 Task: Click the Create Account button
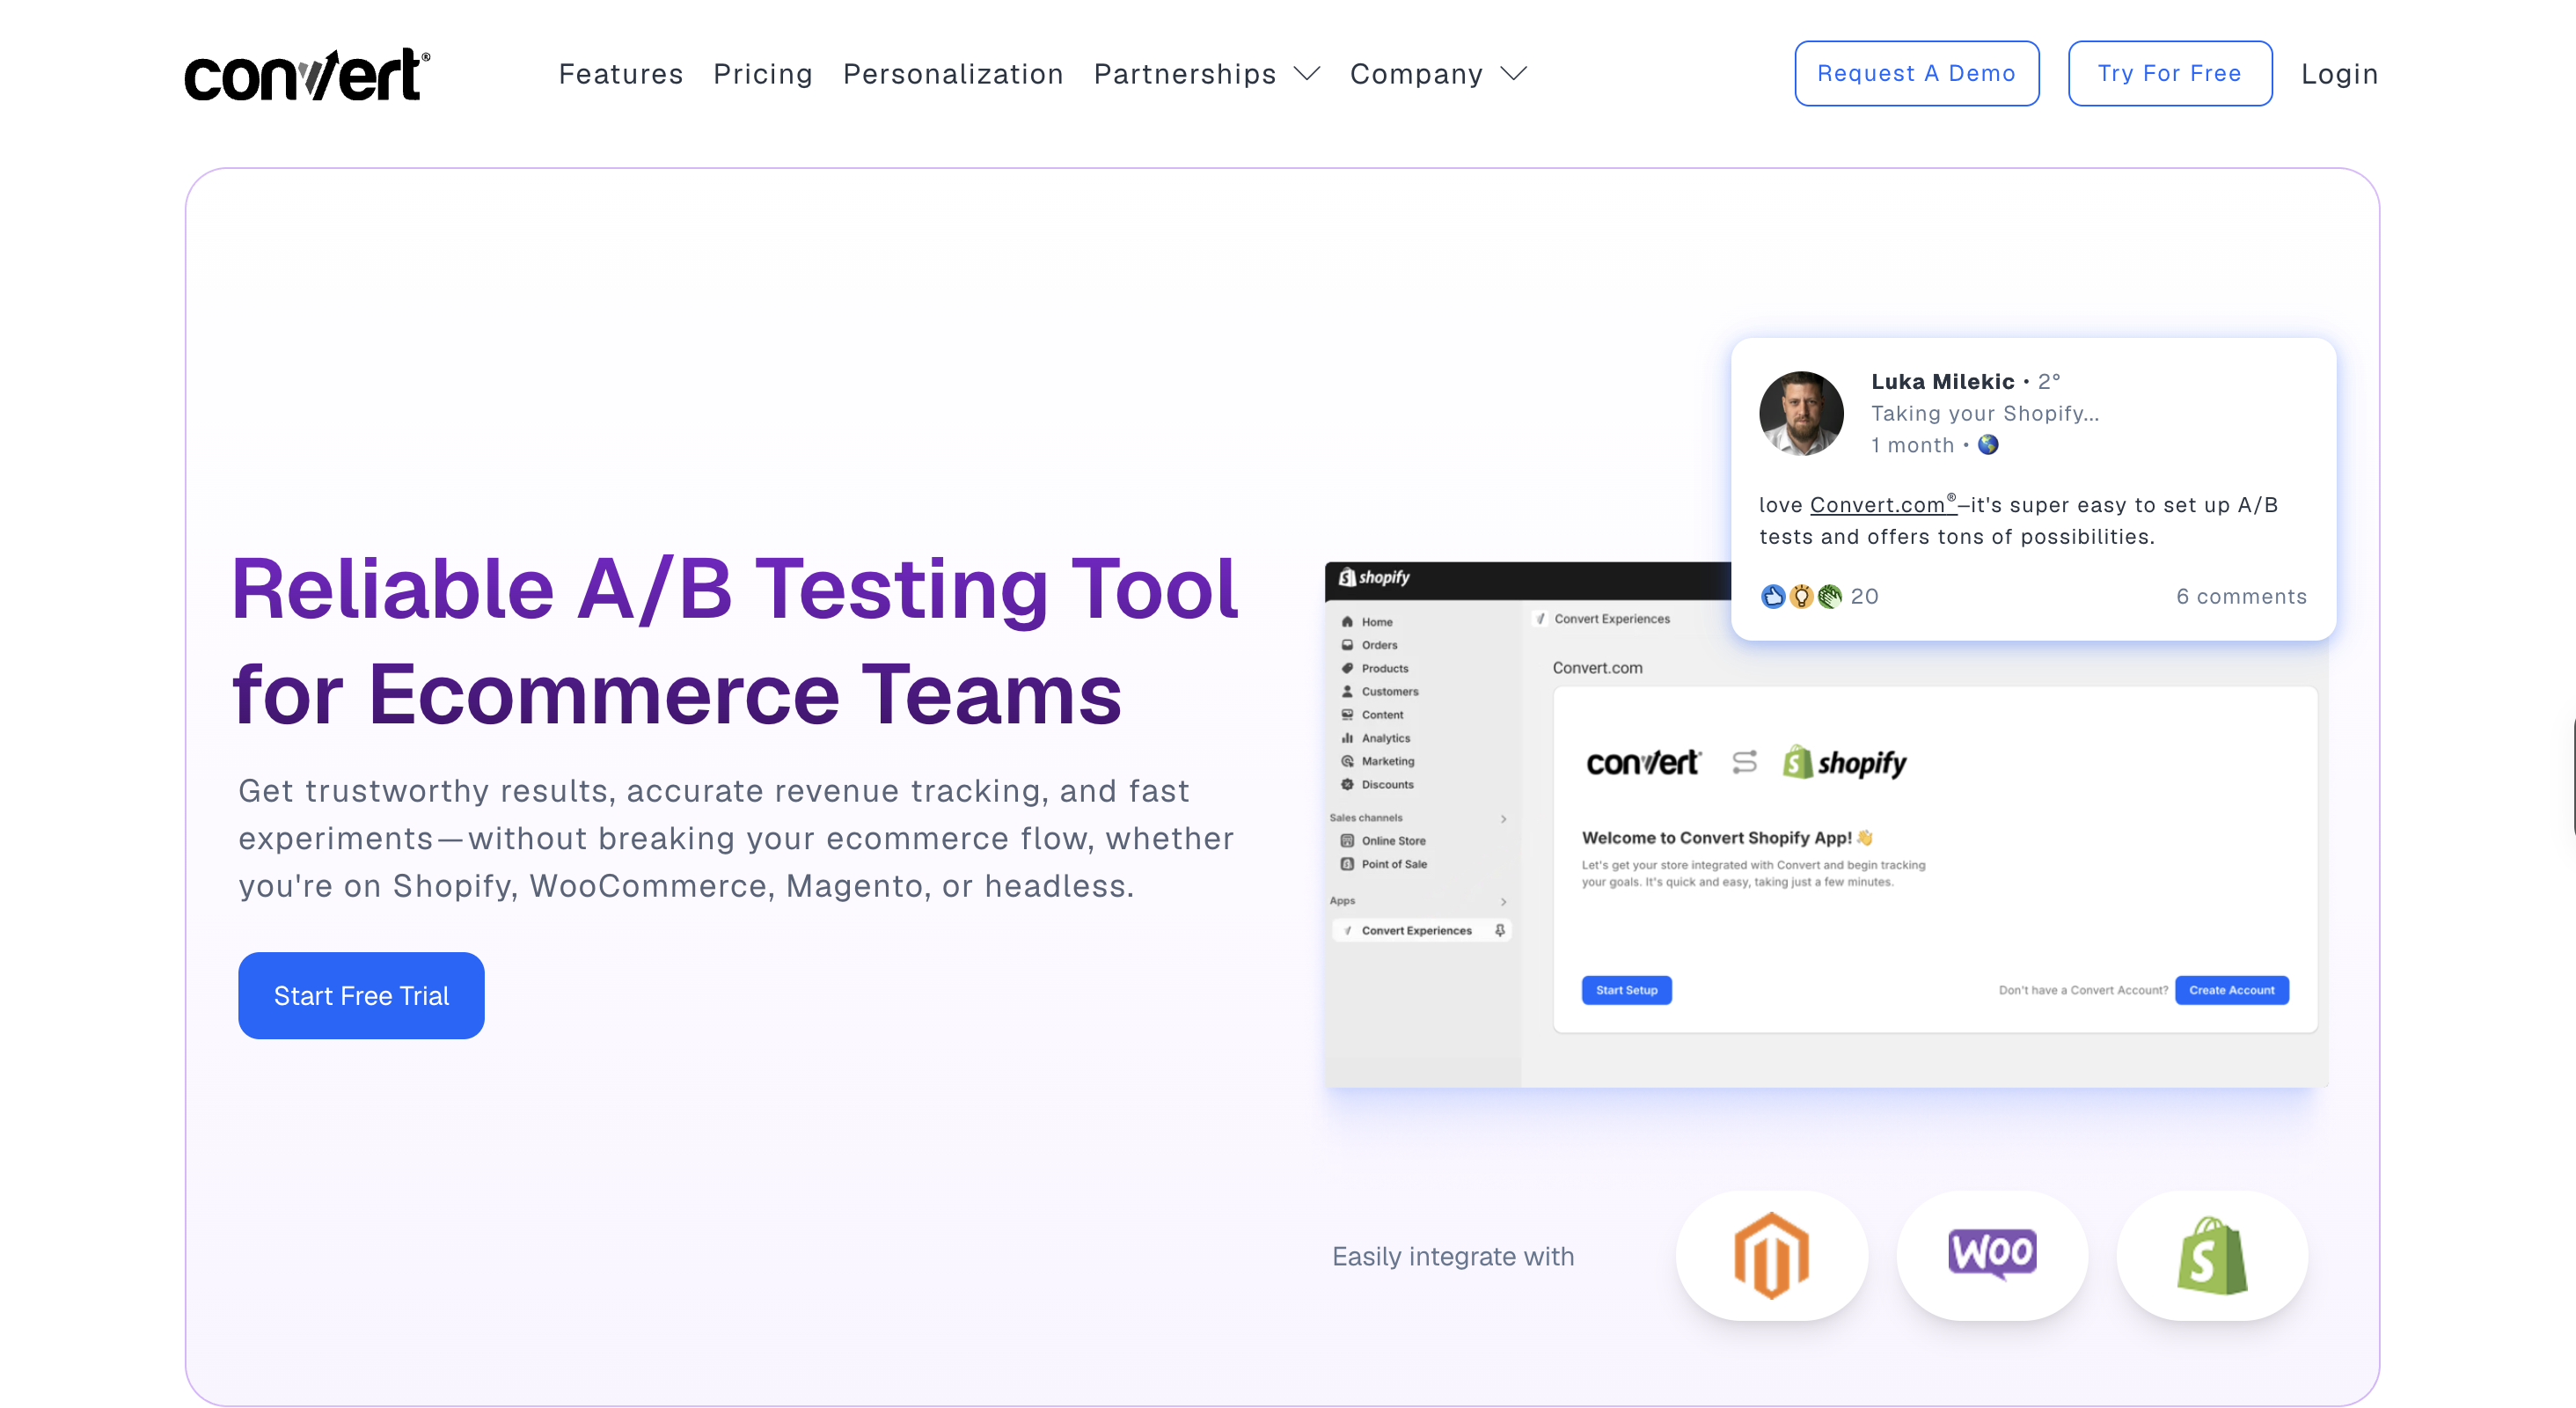(2231, 990)
